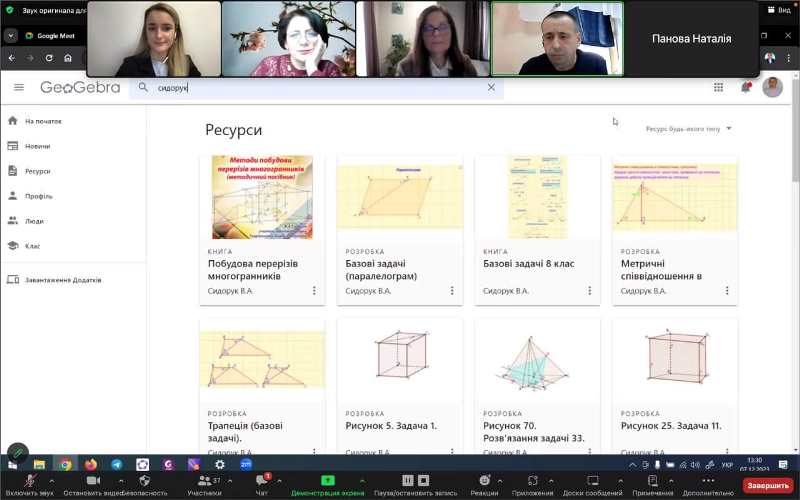Screen dimensions: 800x500
Task: Expand the screen share options arrow
Action: coord(362,480)
